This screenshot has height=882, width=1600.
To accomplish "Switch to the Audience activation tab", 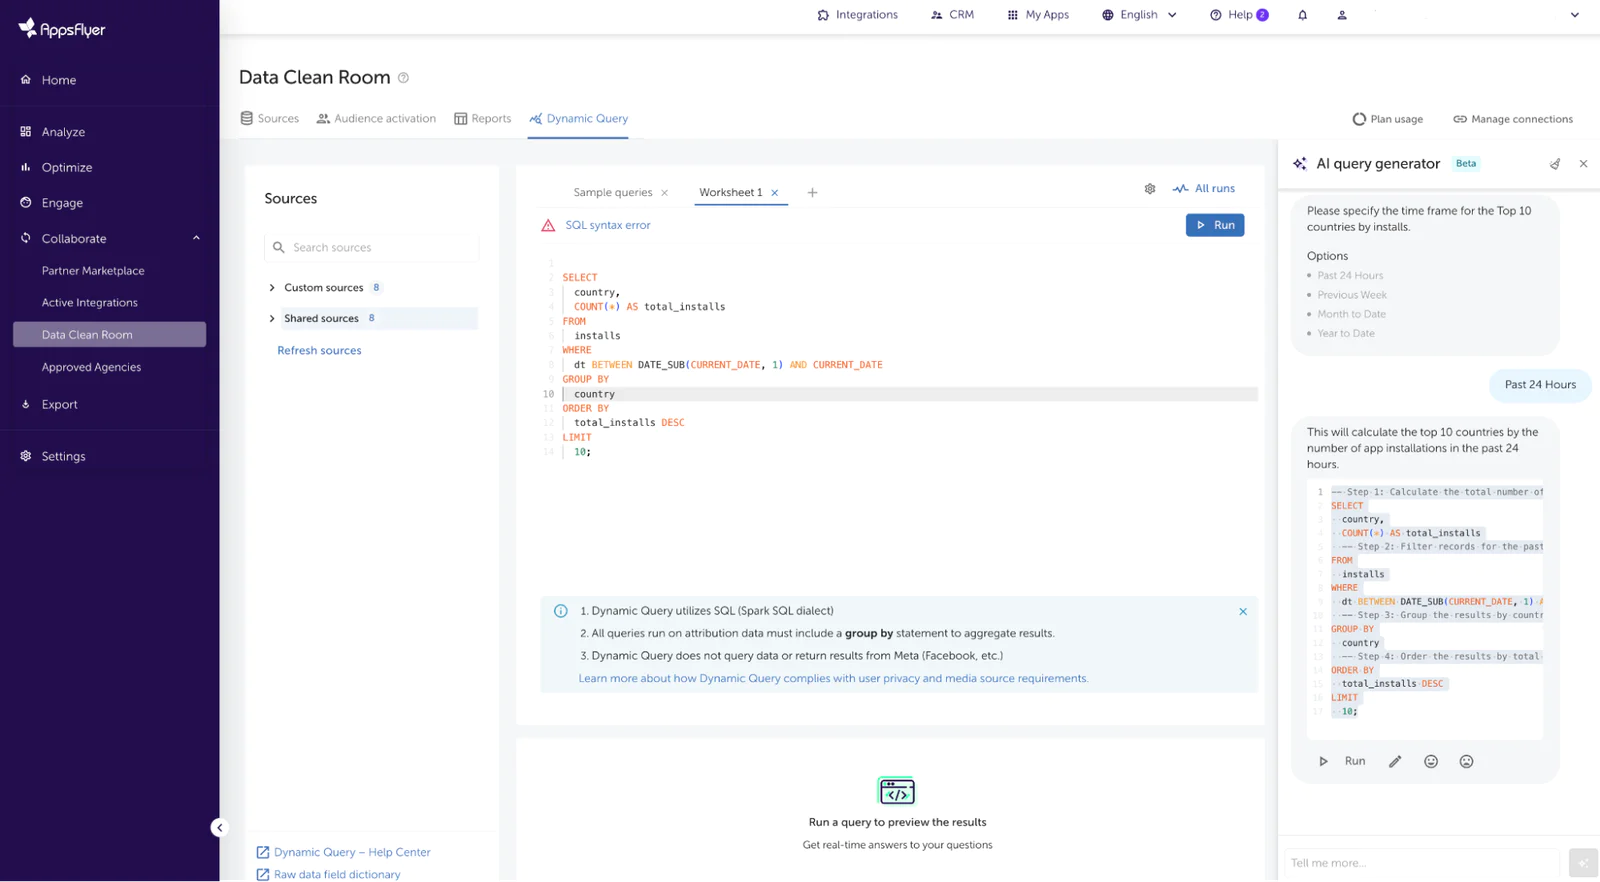I will 376,119.
